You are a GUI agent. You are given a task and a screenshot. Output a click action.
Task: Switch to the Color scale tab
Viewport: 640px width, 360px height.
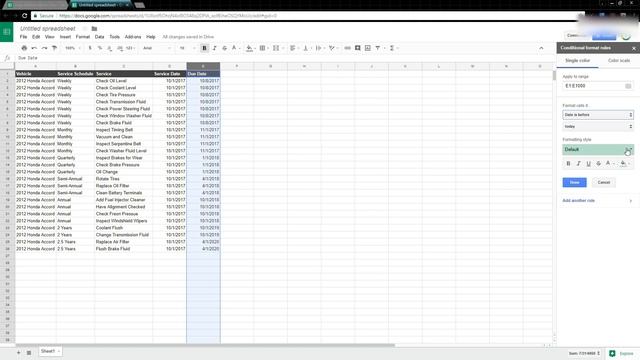[619, 60]
